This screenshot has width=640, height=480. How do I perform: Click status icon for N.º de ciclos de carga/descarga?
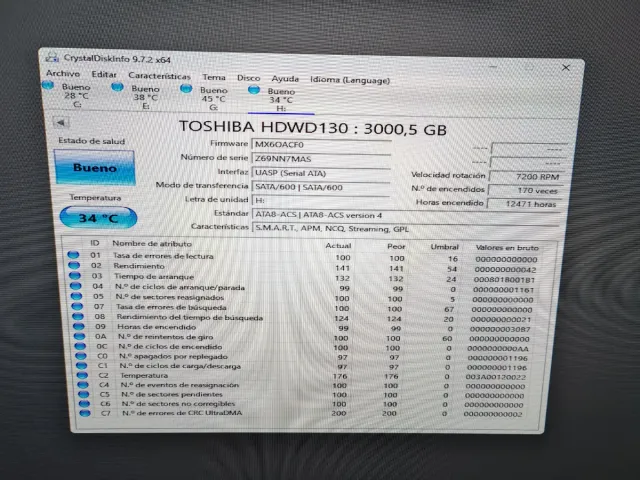[x=82, y=365]
